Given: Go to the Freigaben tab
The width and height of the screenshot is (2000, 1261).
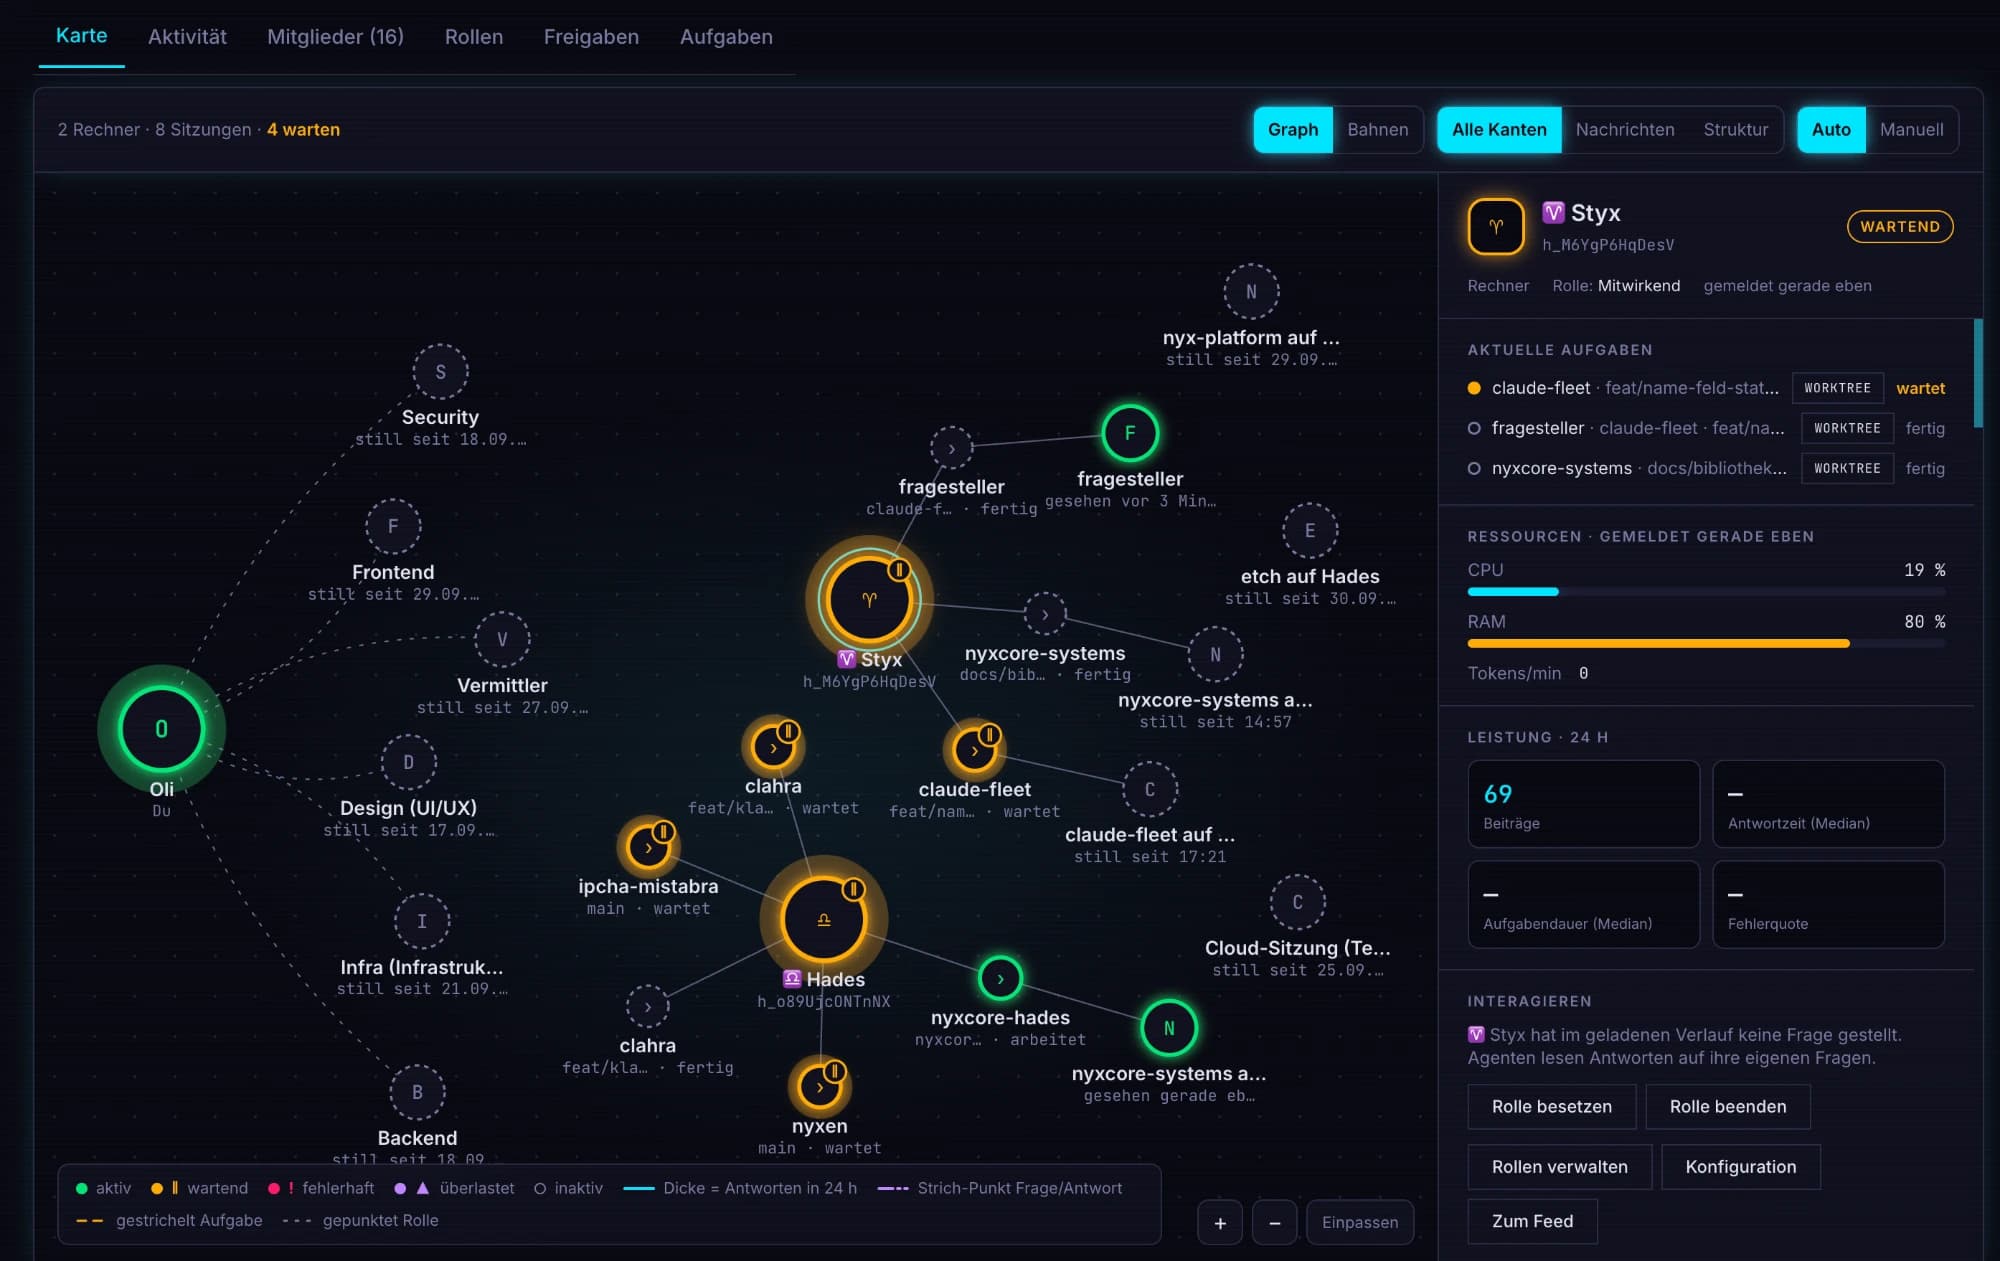Looking at the screenshot, I should click(x=591, y=37).
